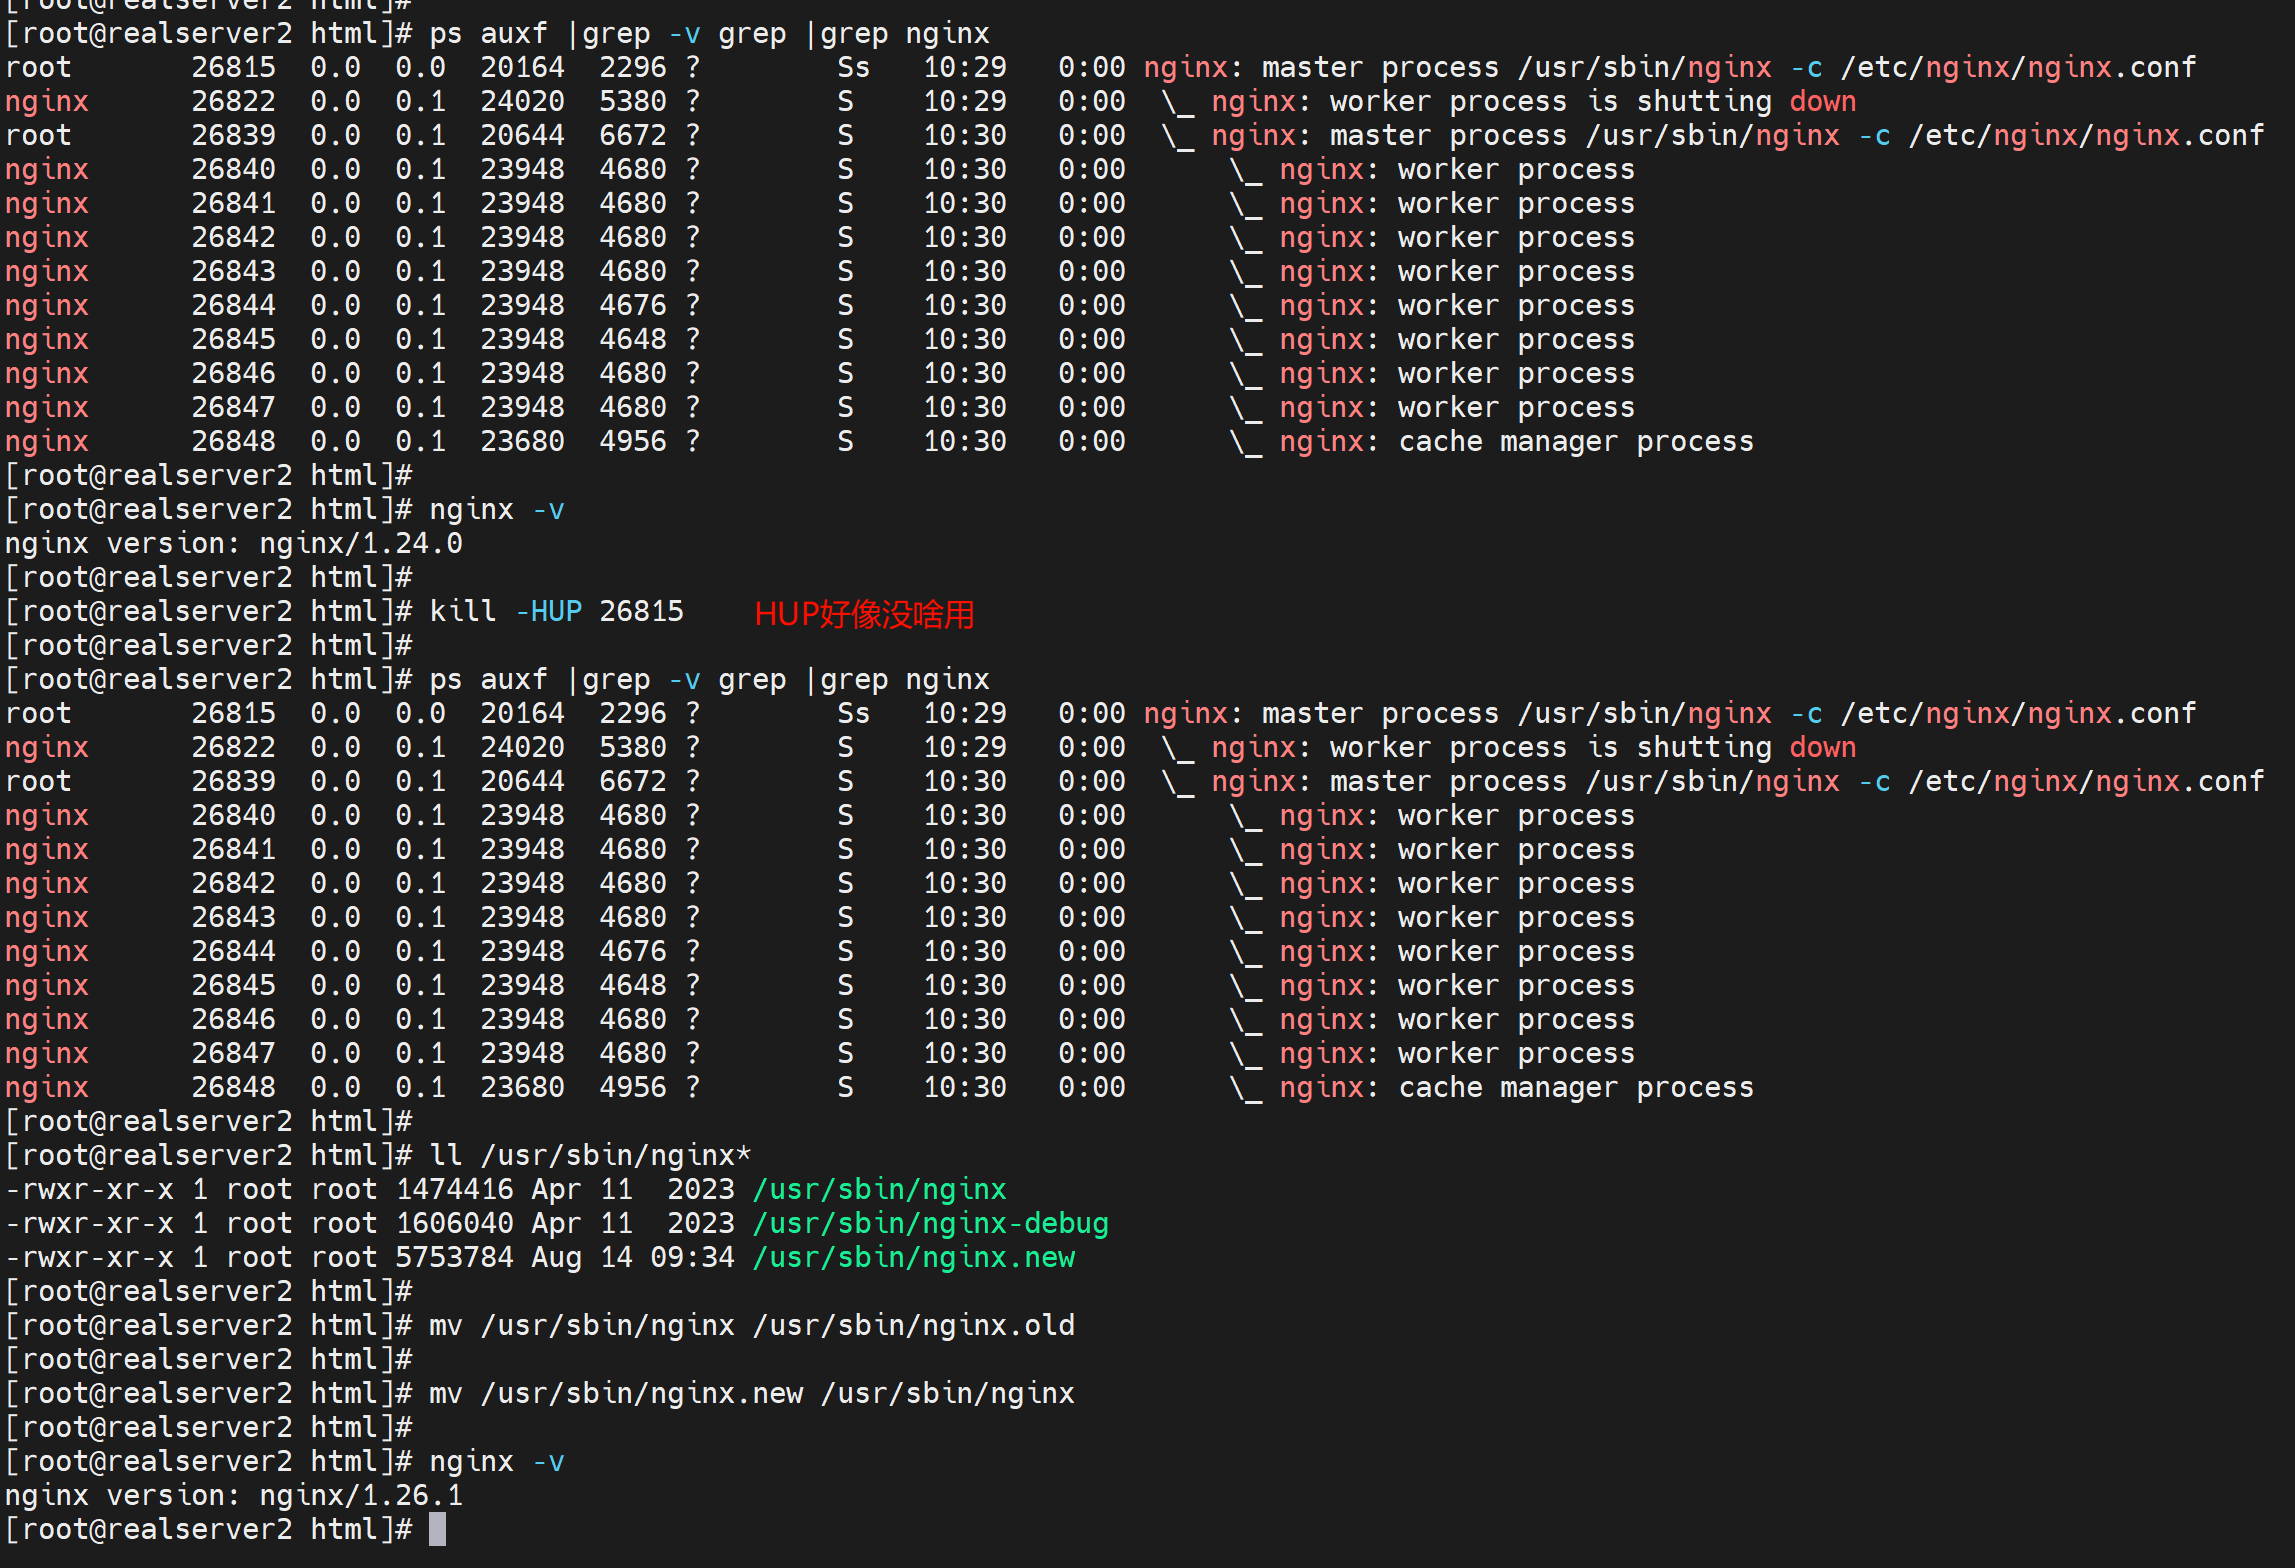The image size is (2295, 1568).
Task: Click the last 'nginx -v' command
Action: 497,1461
